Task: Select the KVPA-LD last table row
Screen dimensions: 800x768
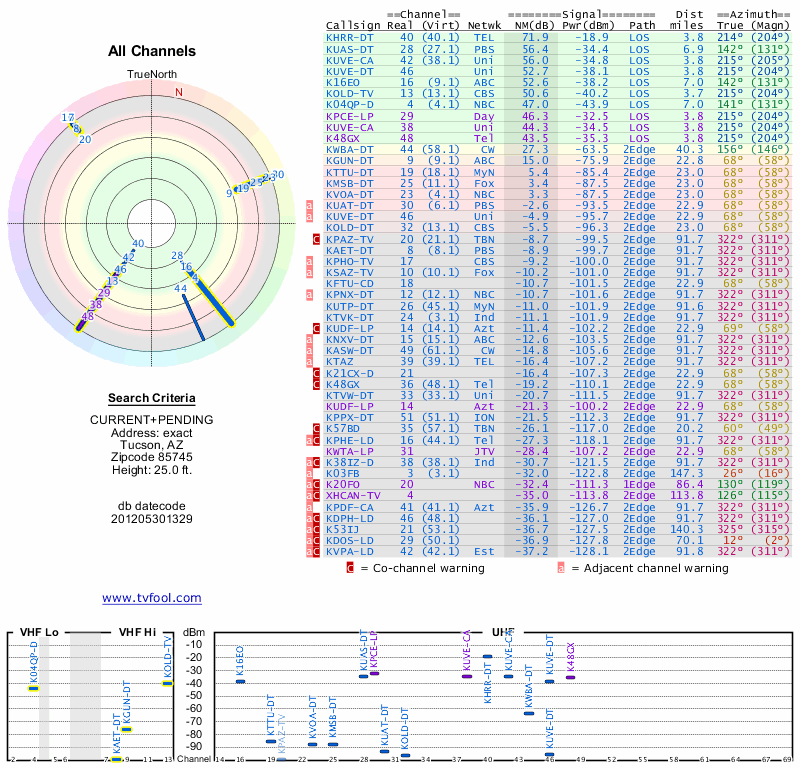Action: coord(558,552)
